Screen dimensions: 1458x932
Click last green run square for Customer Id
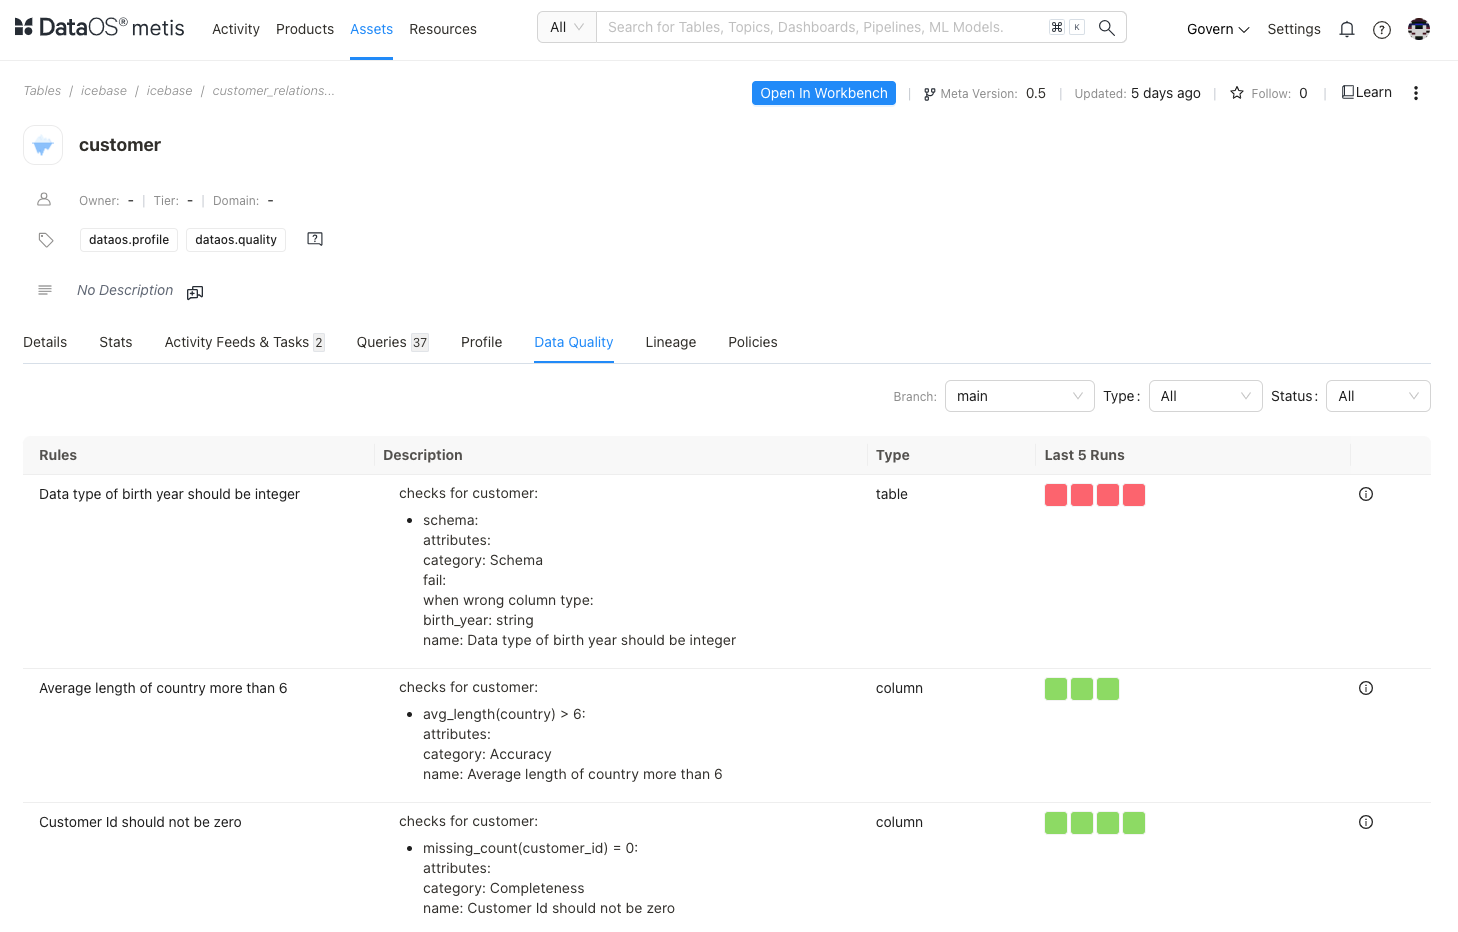tap(1134, 823)
